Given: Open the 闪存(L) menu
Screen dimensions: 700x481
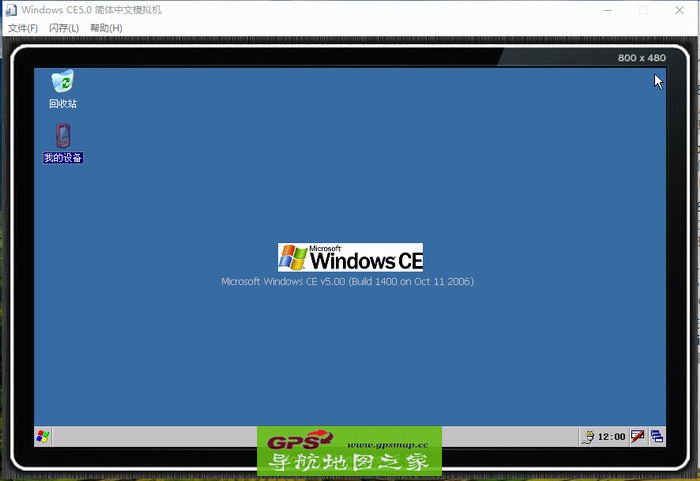Looking at the screenshot, I should [64, 28].
